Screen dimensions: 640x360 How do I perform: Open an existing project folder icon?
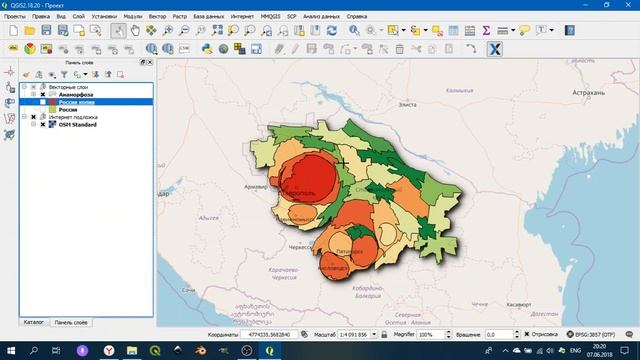point(29,30)
